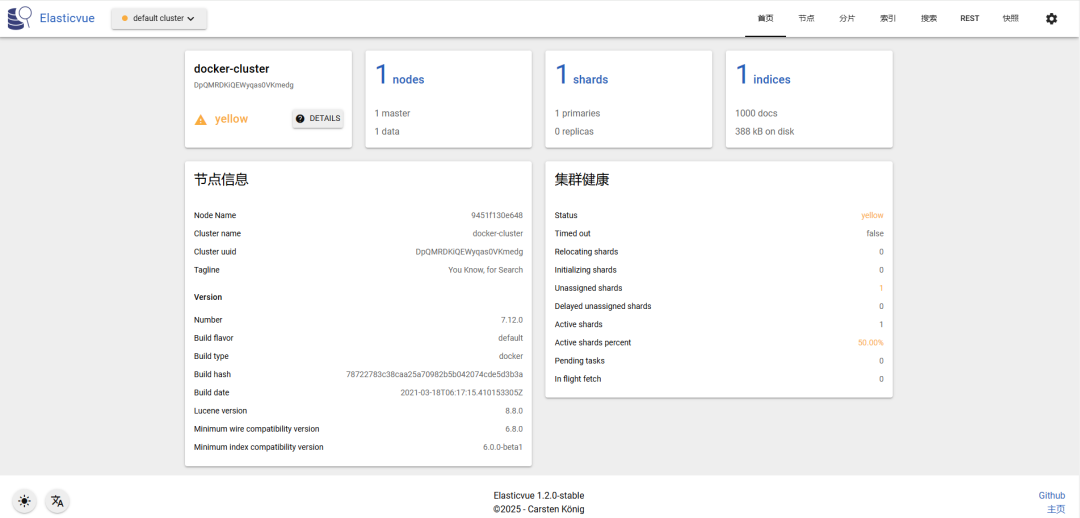Open the 节点 tab
This screenshot has height=518, width=1080.
pos(807,19)
